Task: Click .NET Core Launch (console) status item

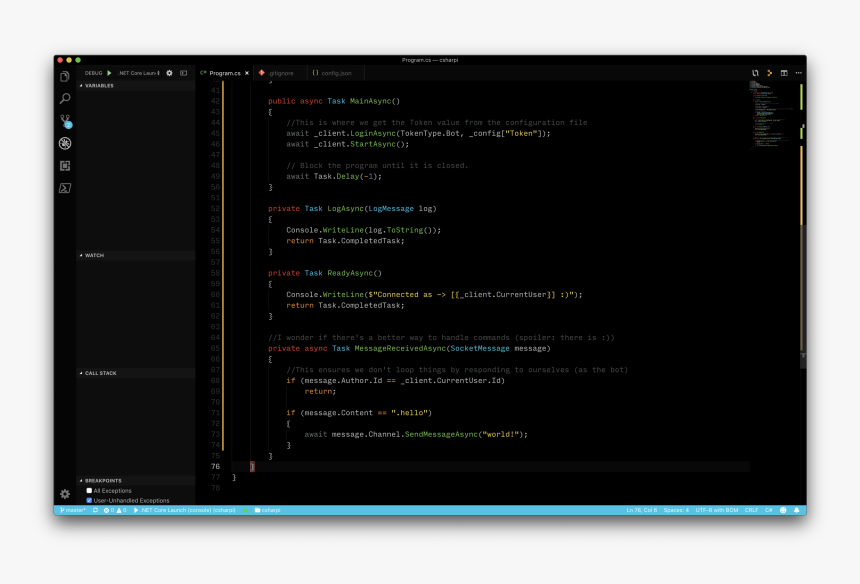Action: (x=184, y=511)
